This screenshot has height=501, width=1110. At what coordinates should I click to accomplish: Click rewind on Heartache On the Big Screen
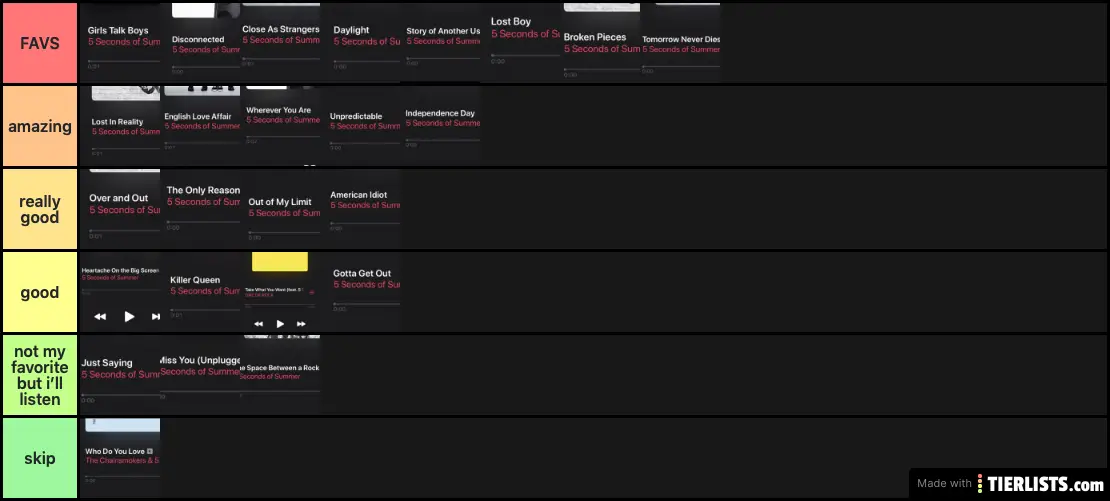100,316
